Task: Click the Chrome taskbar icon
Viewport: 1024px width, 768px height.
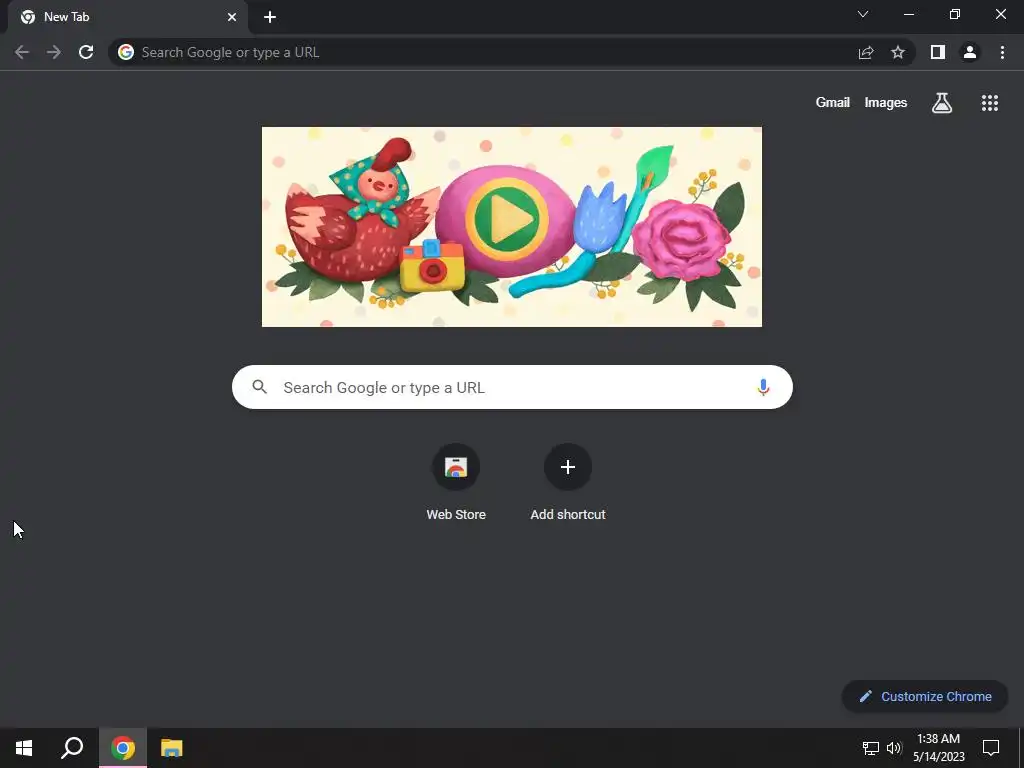Action: coord(123,748)
